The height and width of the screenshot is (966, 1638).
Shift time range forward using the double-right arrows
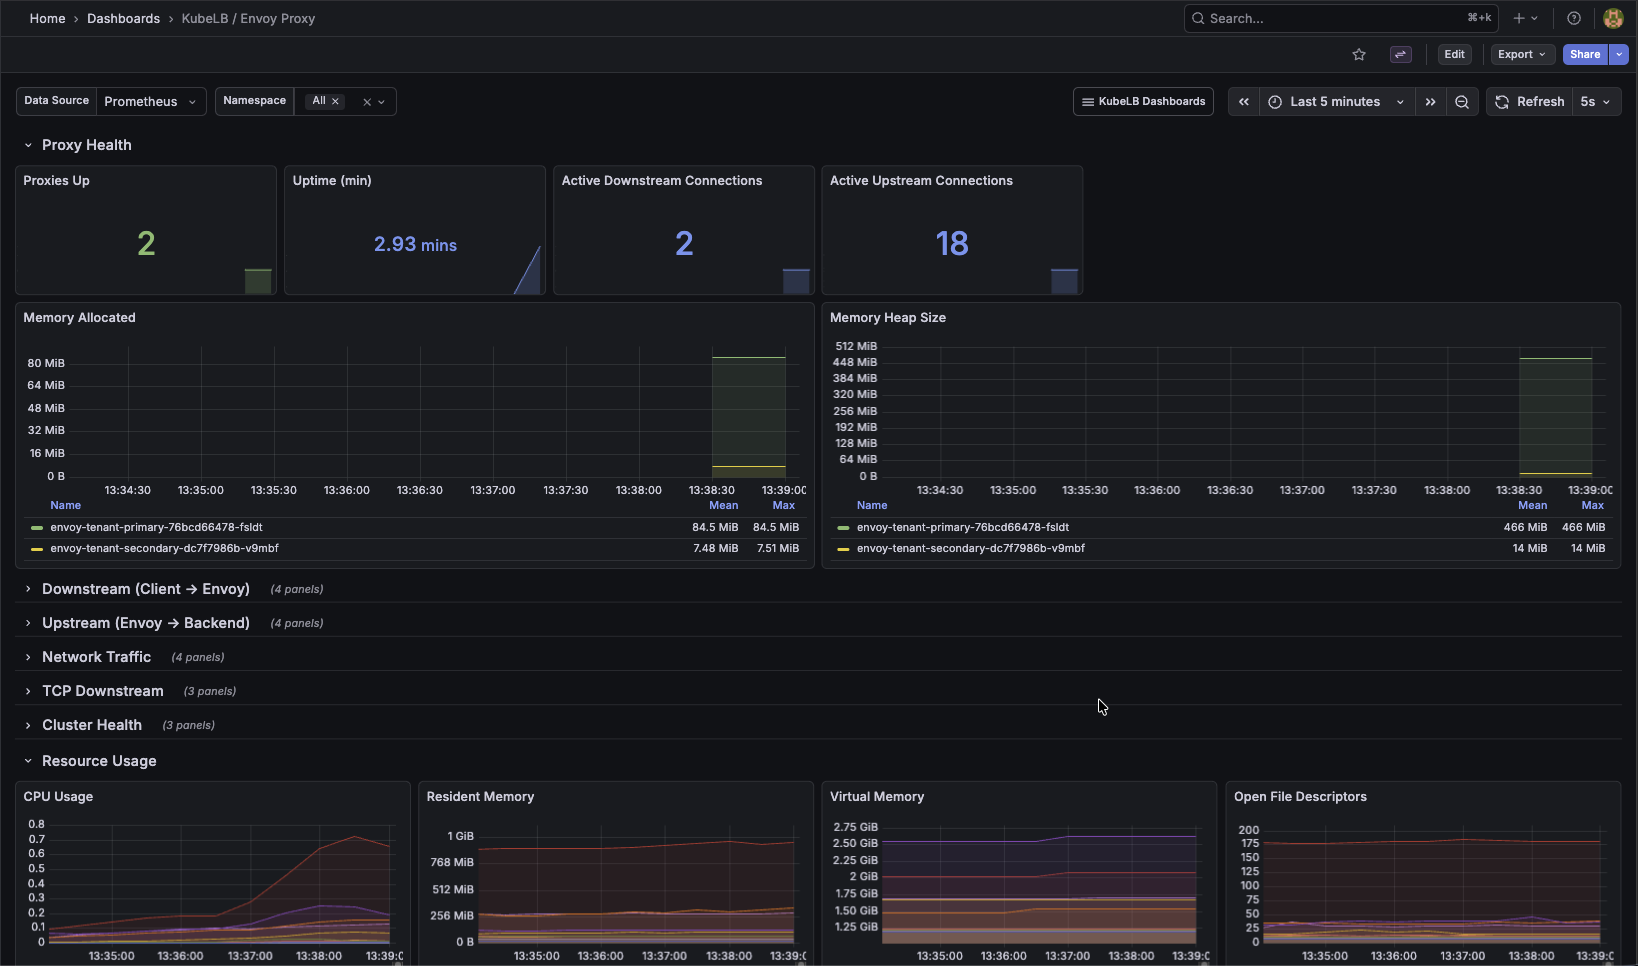click(x=1430, y=101)
